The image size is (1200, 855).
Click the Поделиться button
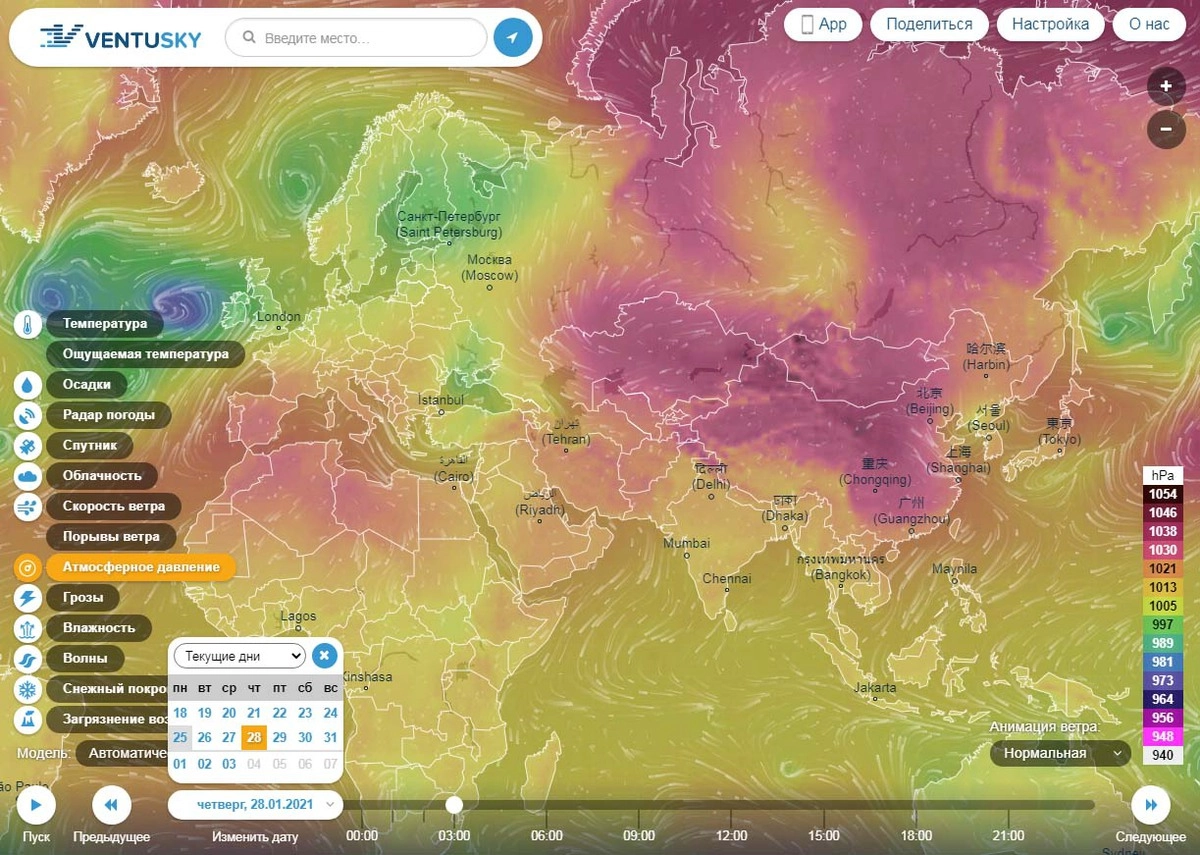pyautogui.click(x=929, y=25)
